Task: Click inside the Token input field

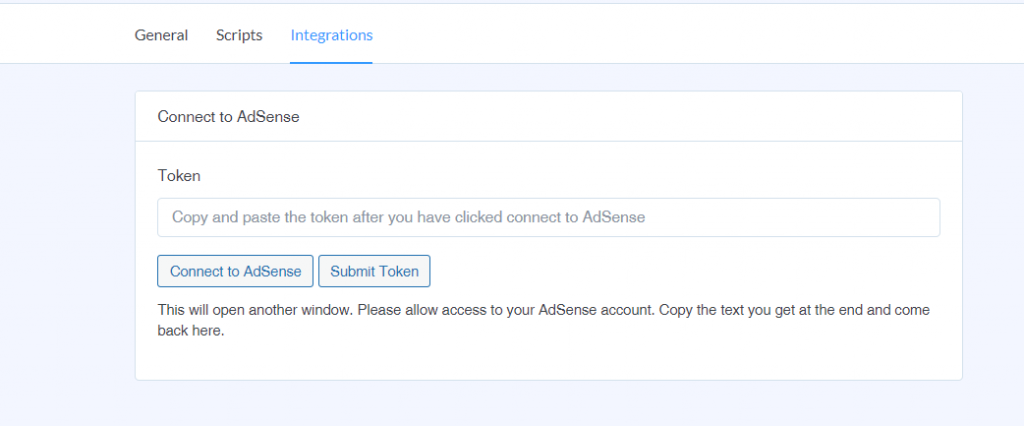Action: [549, 218]
